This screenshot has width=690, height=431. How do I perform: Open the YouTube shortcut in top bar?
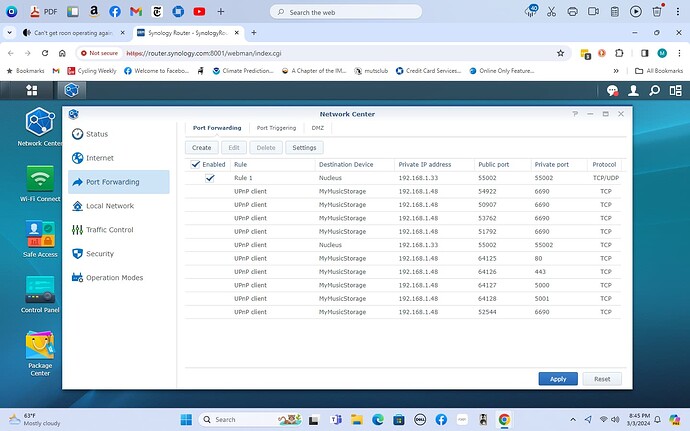click(199, 11)
